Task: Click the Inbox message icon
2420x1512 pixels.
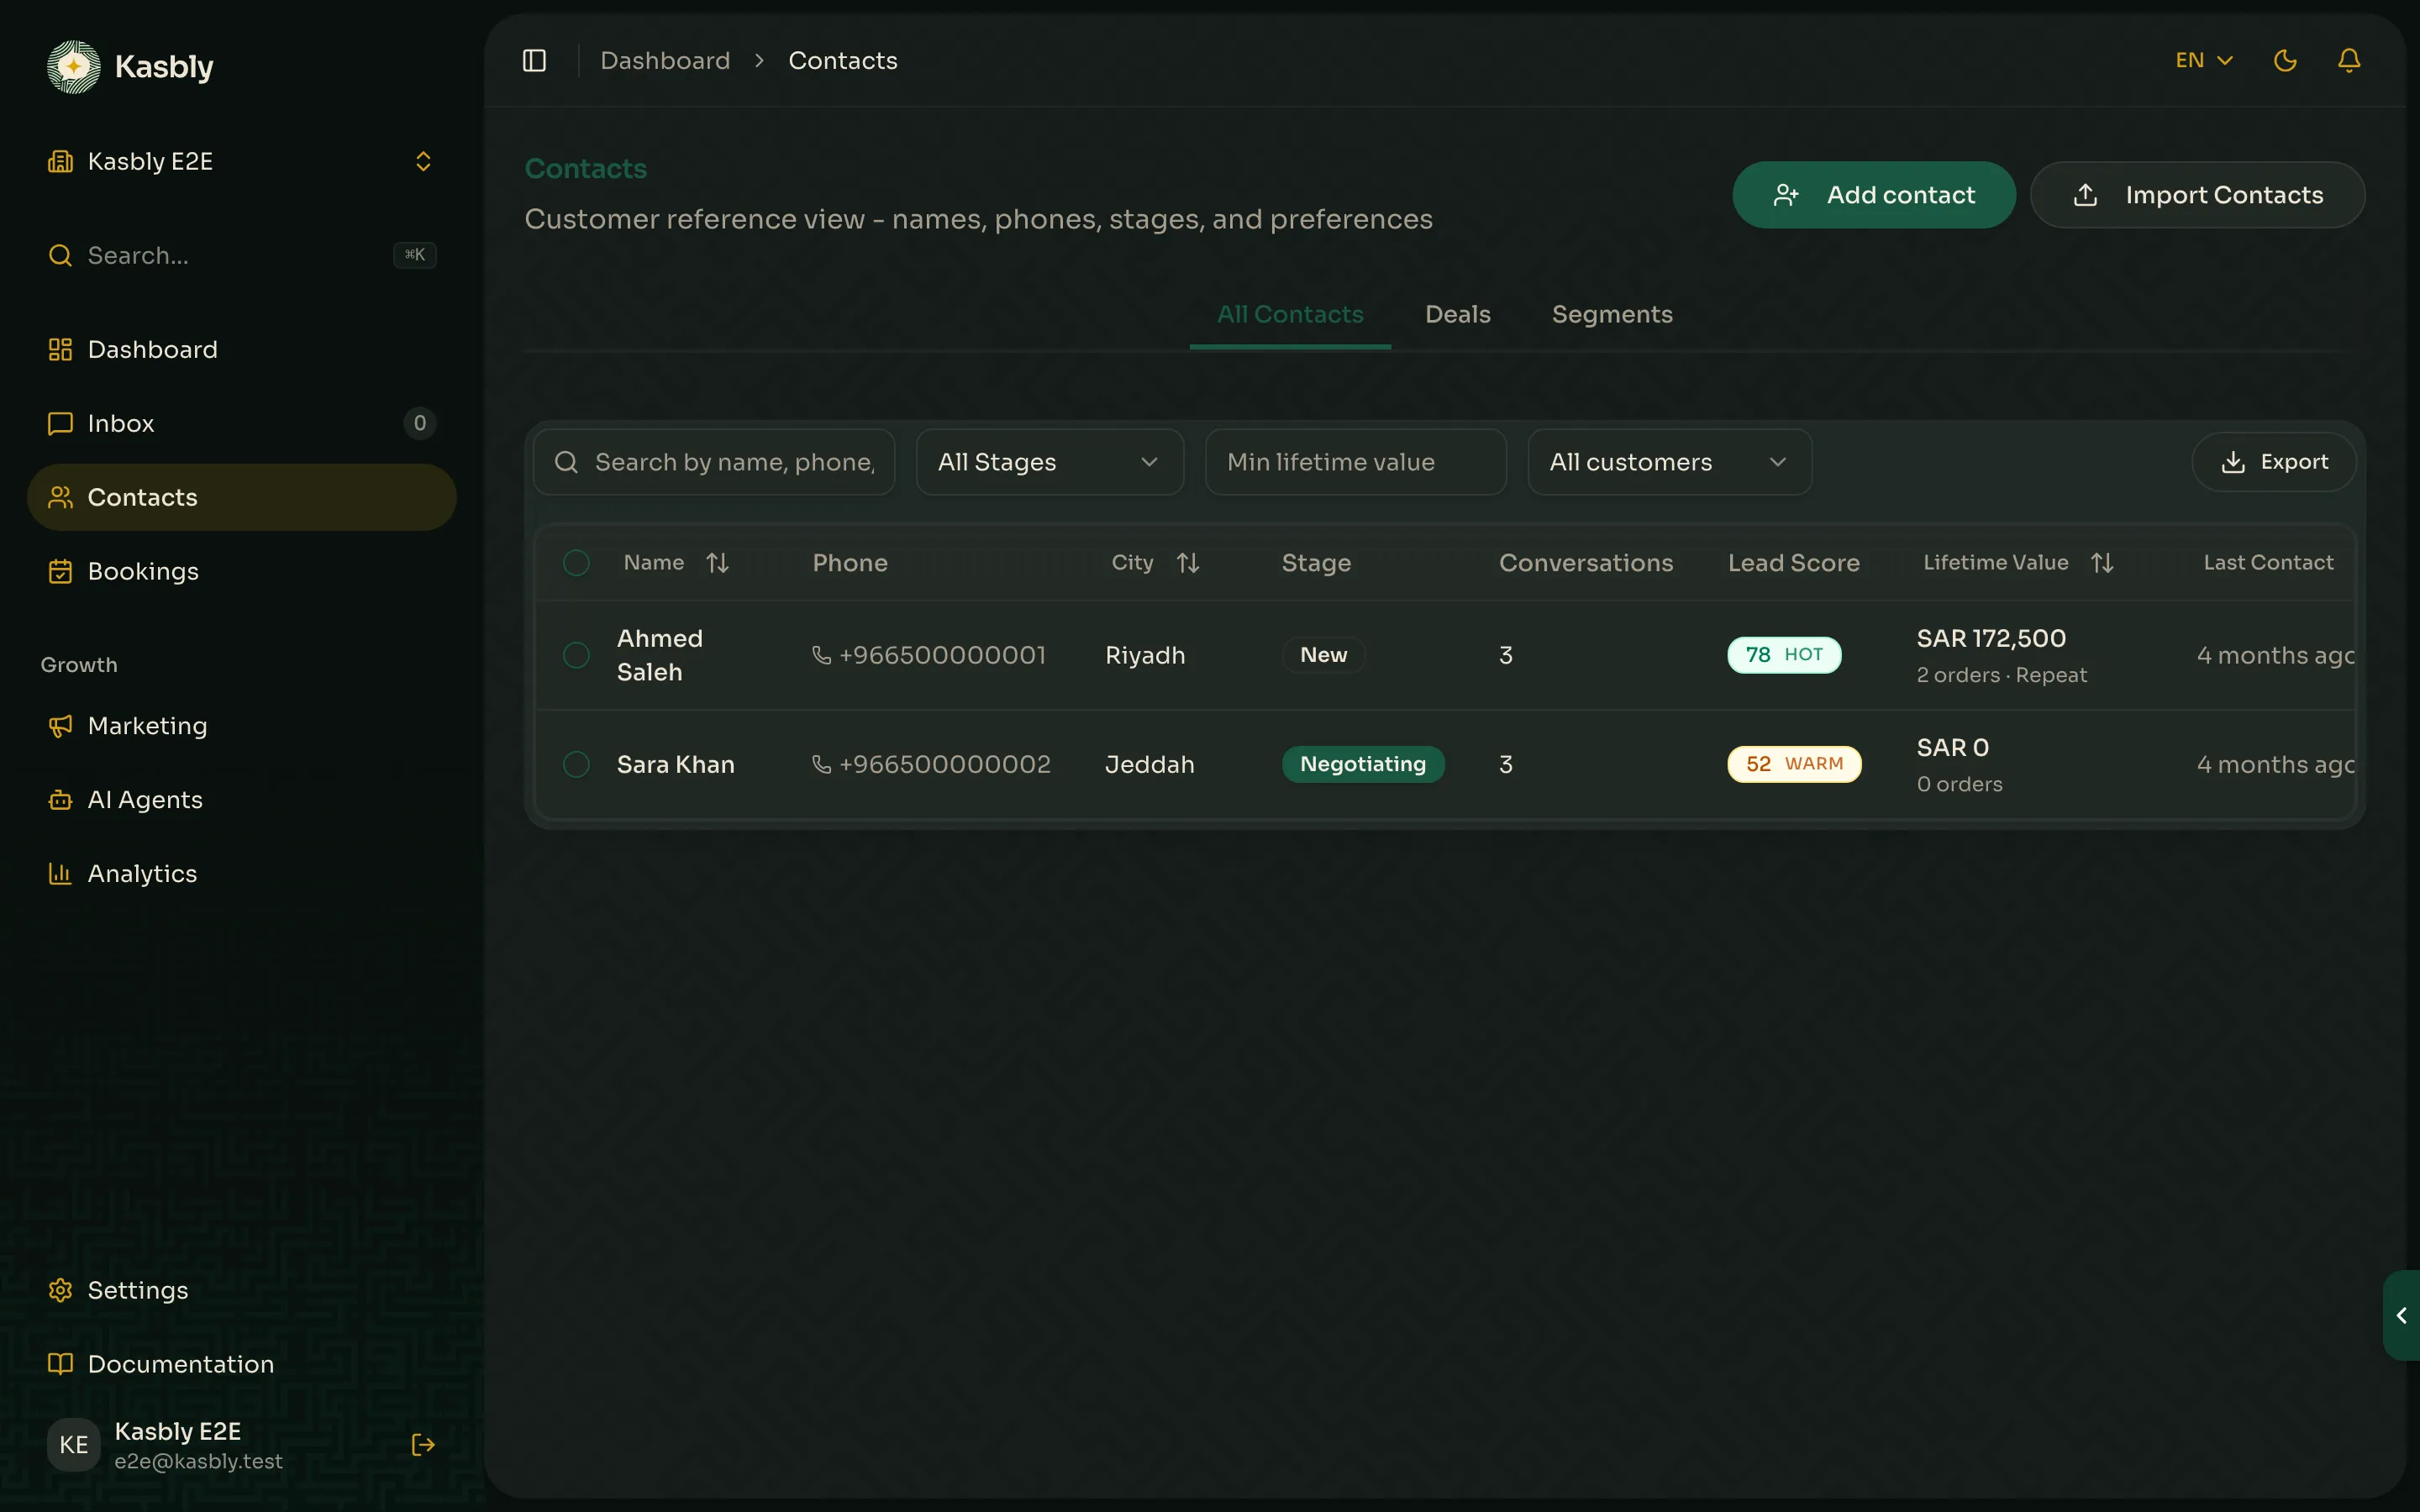Action: pos(60,423)
